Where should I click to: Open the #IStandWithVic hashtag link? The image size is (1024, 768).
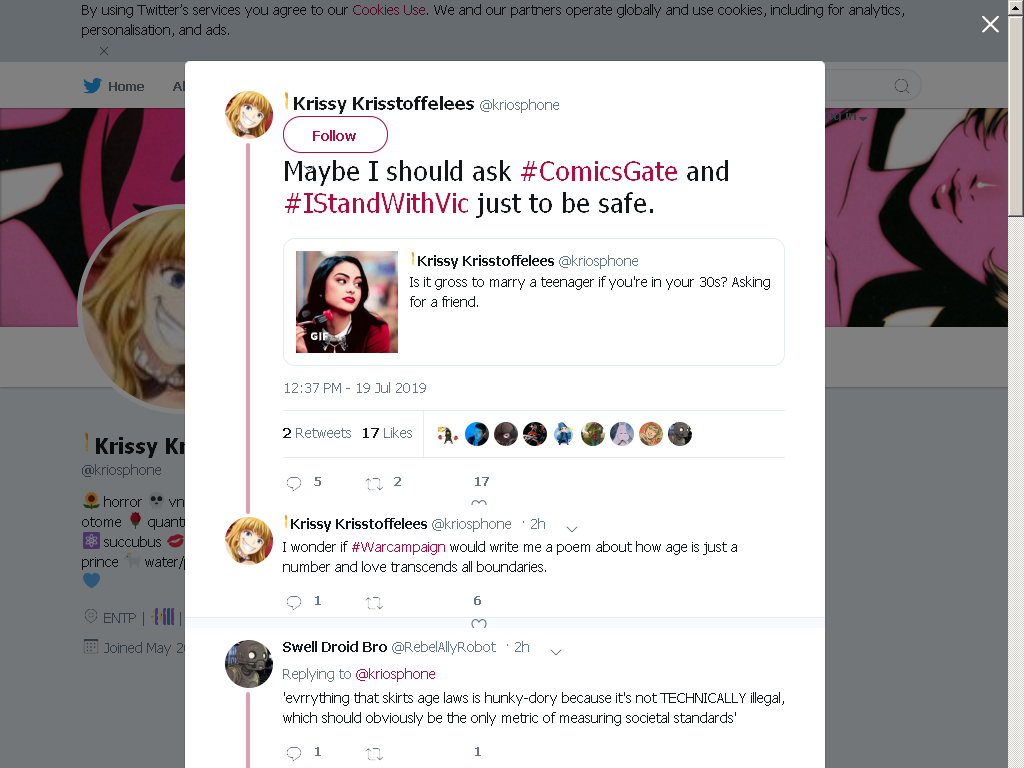376,204
